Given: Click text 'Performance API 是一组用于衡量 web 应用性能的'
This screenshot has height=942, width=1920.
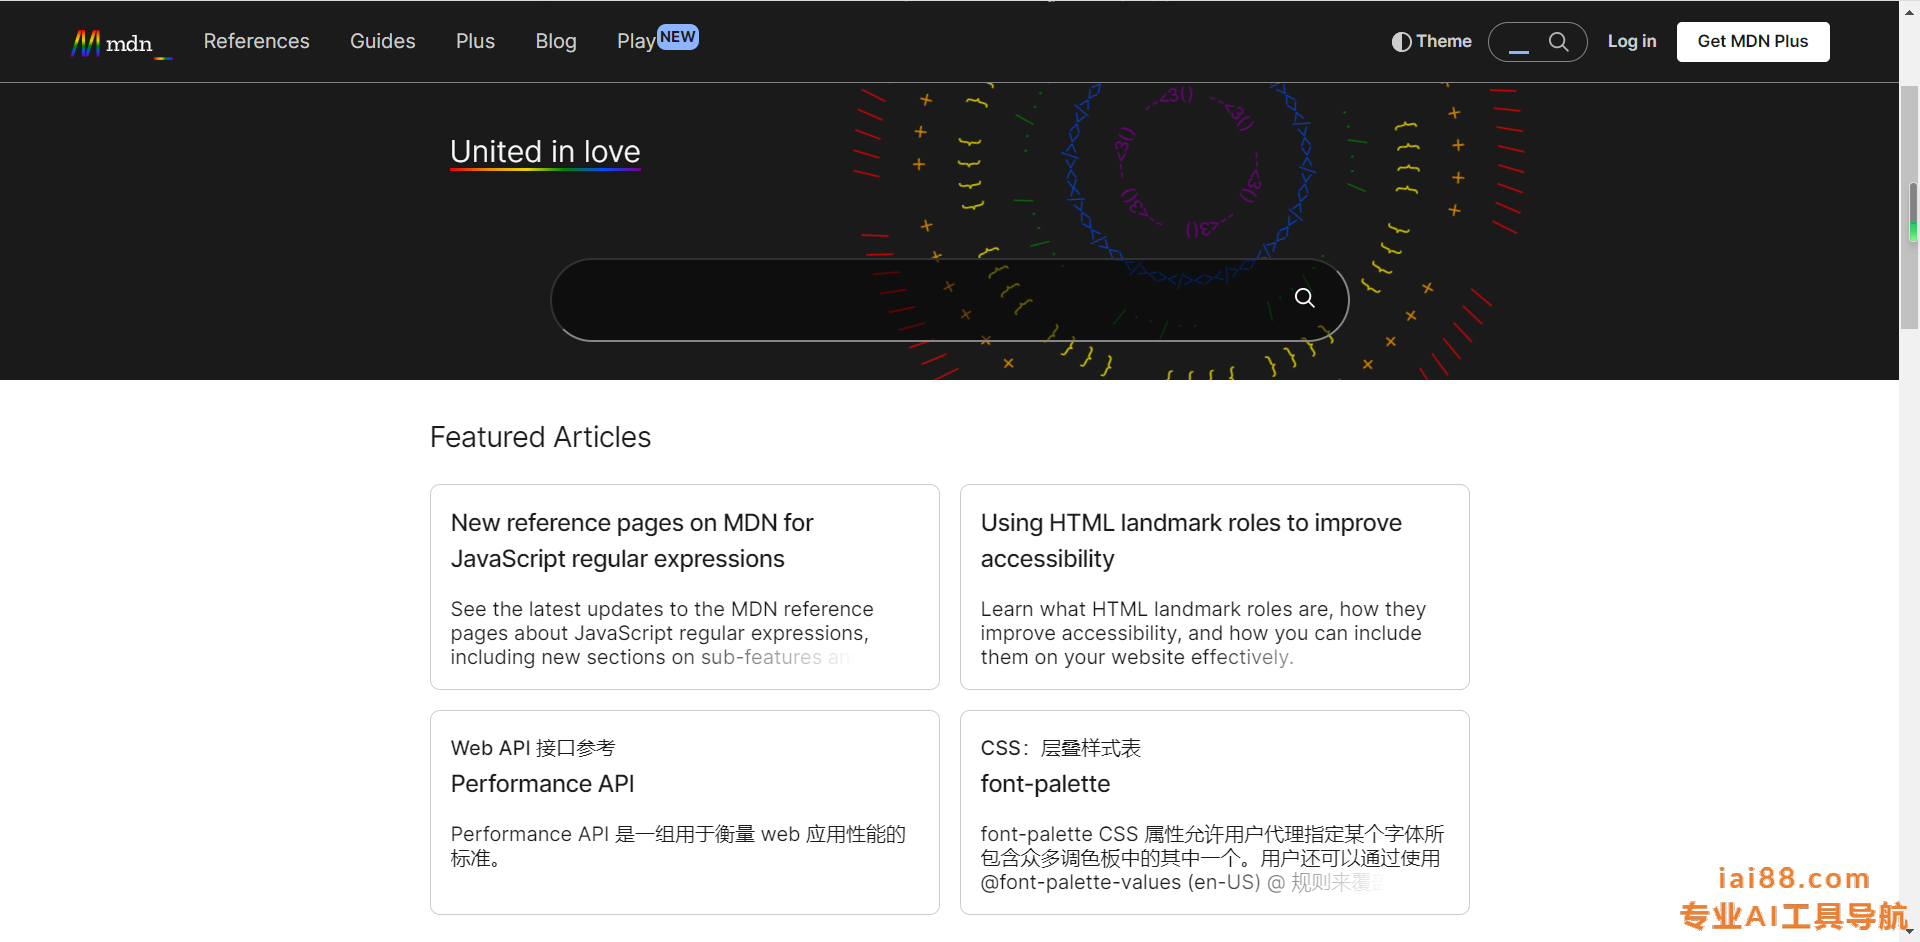Looking at the screenshot, I should [x=678, y=834].
